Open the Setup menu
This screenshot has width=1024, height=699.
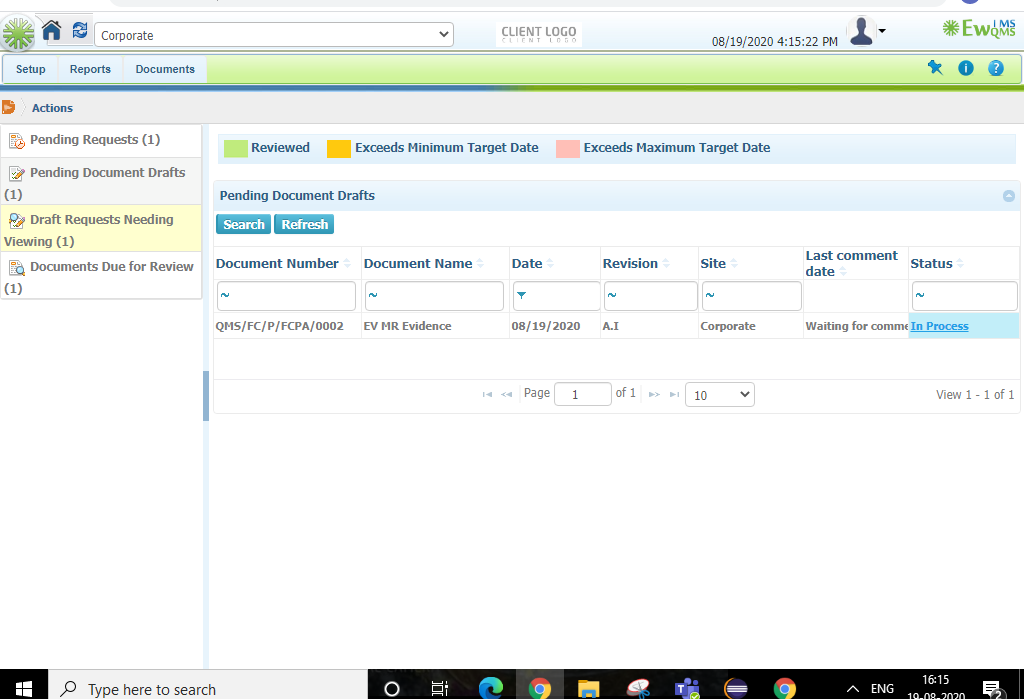point(31,69)
